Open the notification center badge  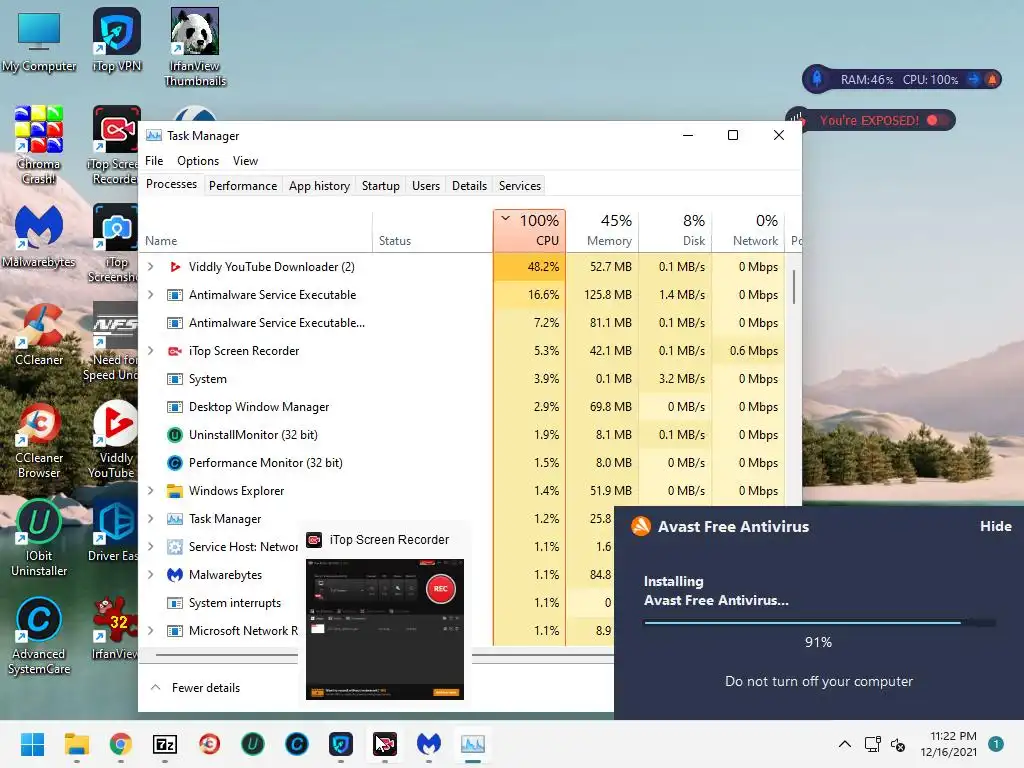click(x=995, y=744)
